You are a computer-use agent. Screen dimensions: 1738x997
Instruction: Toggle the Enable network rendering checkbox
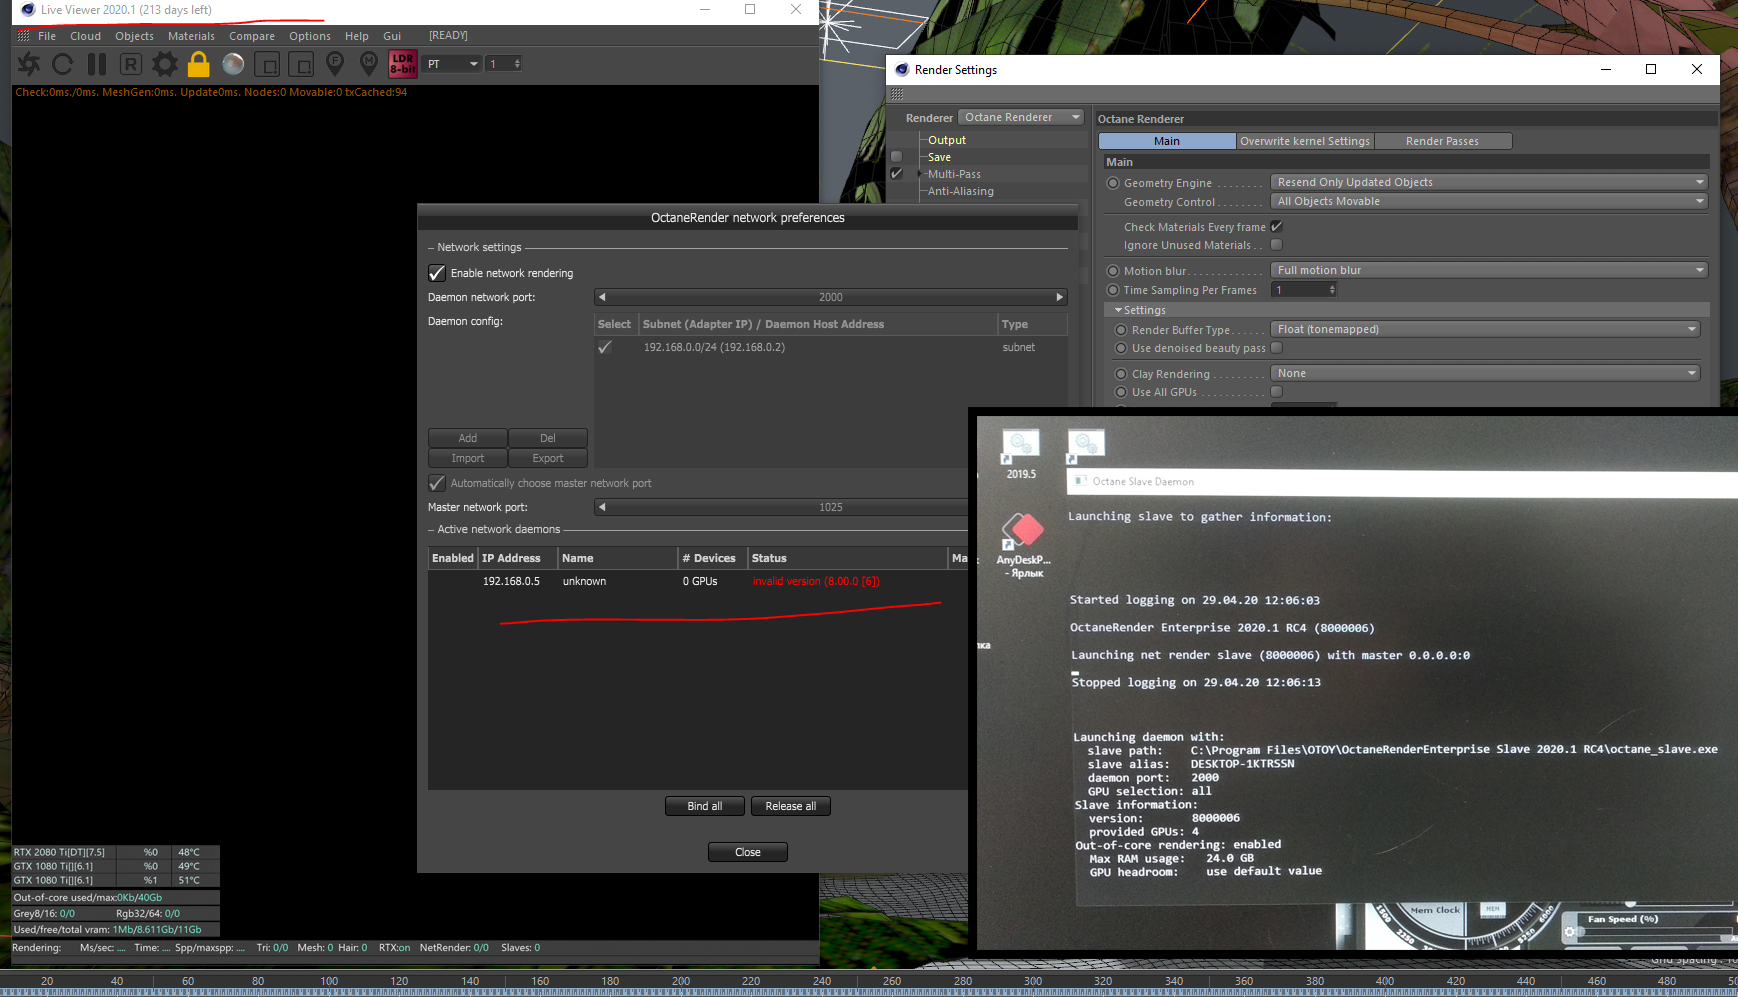(x=437, y=273)
